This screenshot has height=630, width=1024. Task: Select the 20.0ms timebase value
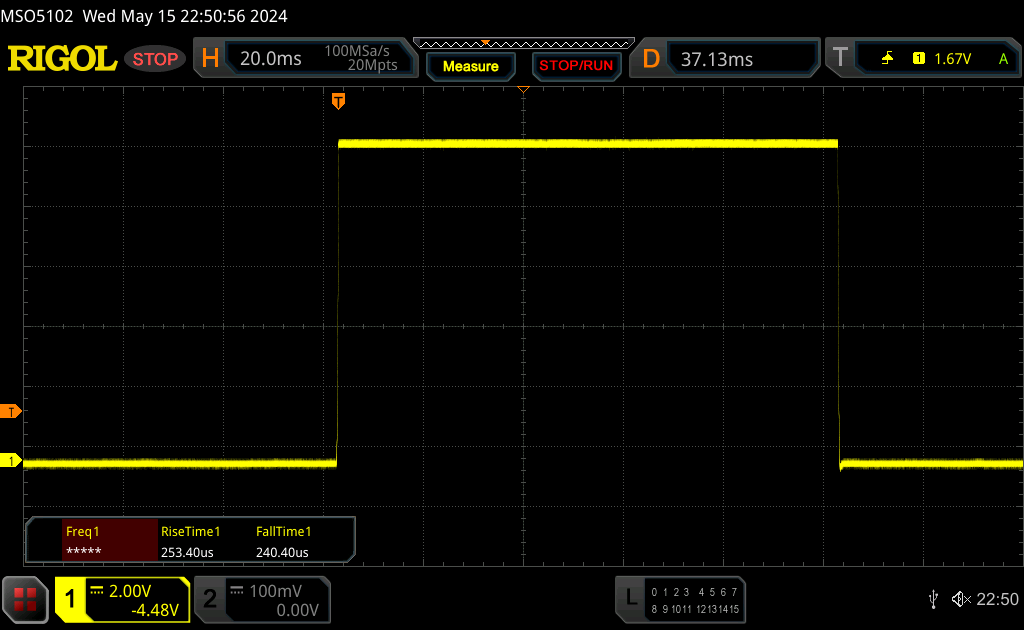[270, 59]
